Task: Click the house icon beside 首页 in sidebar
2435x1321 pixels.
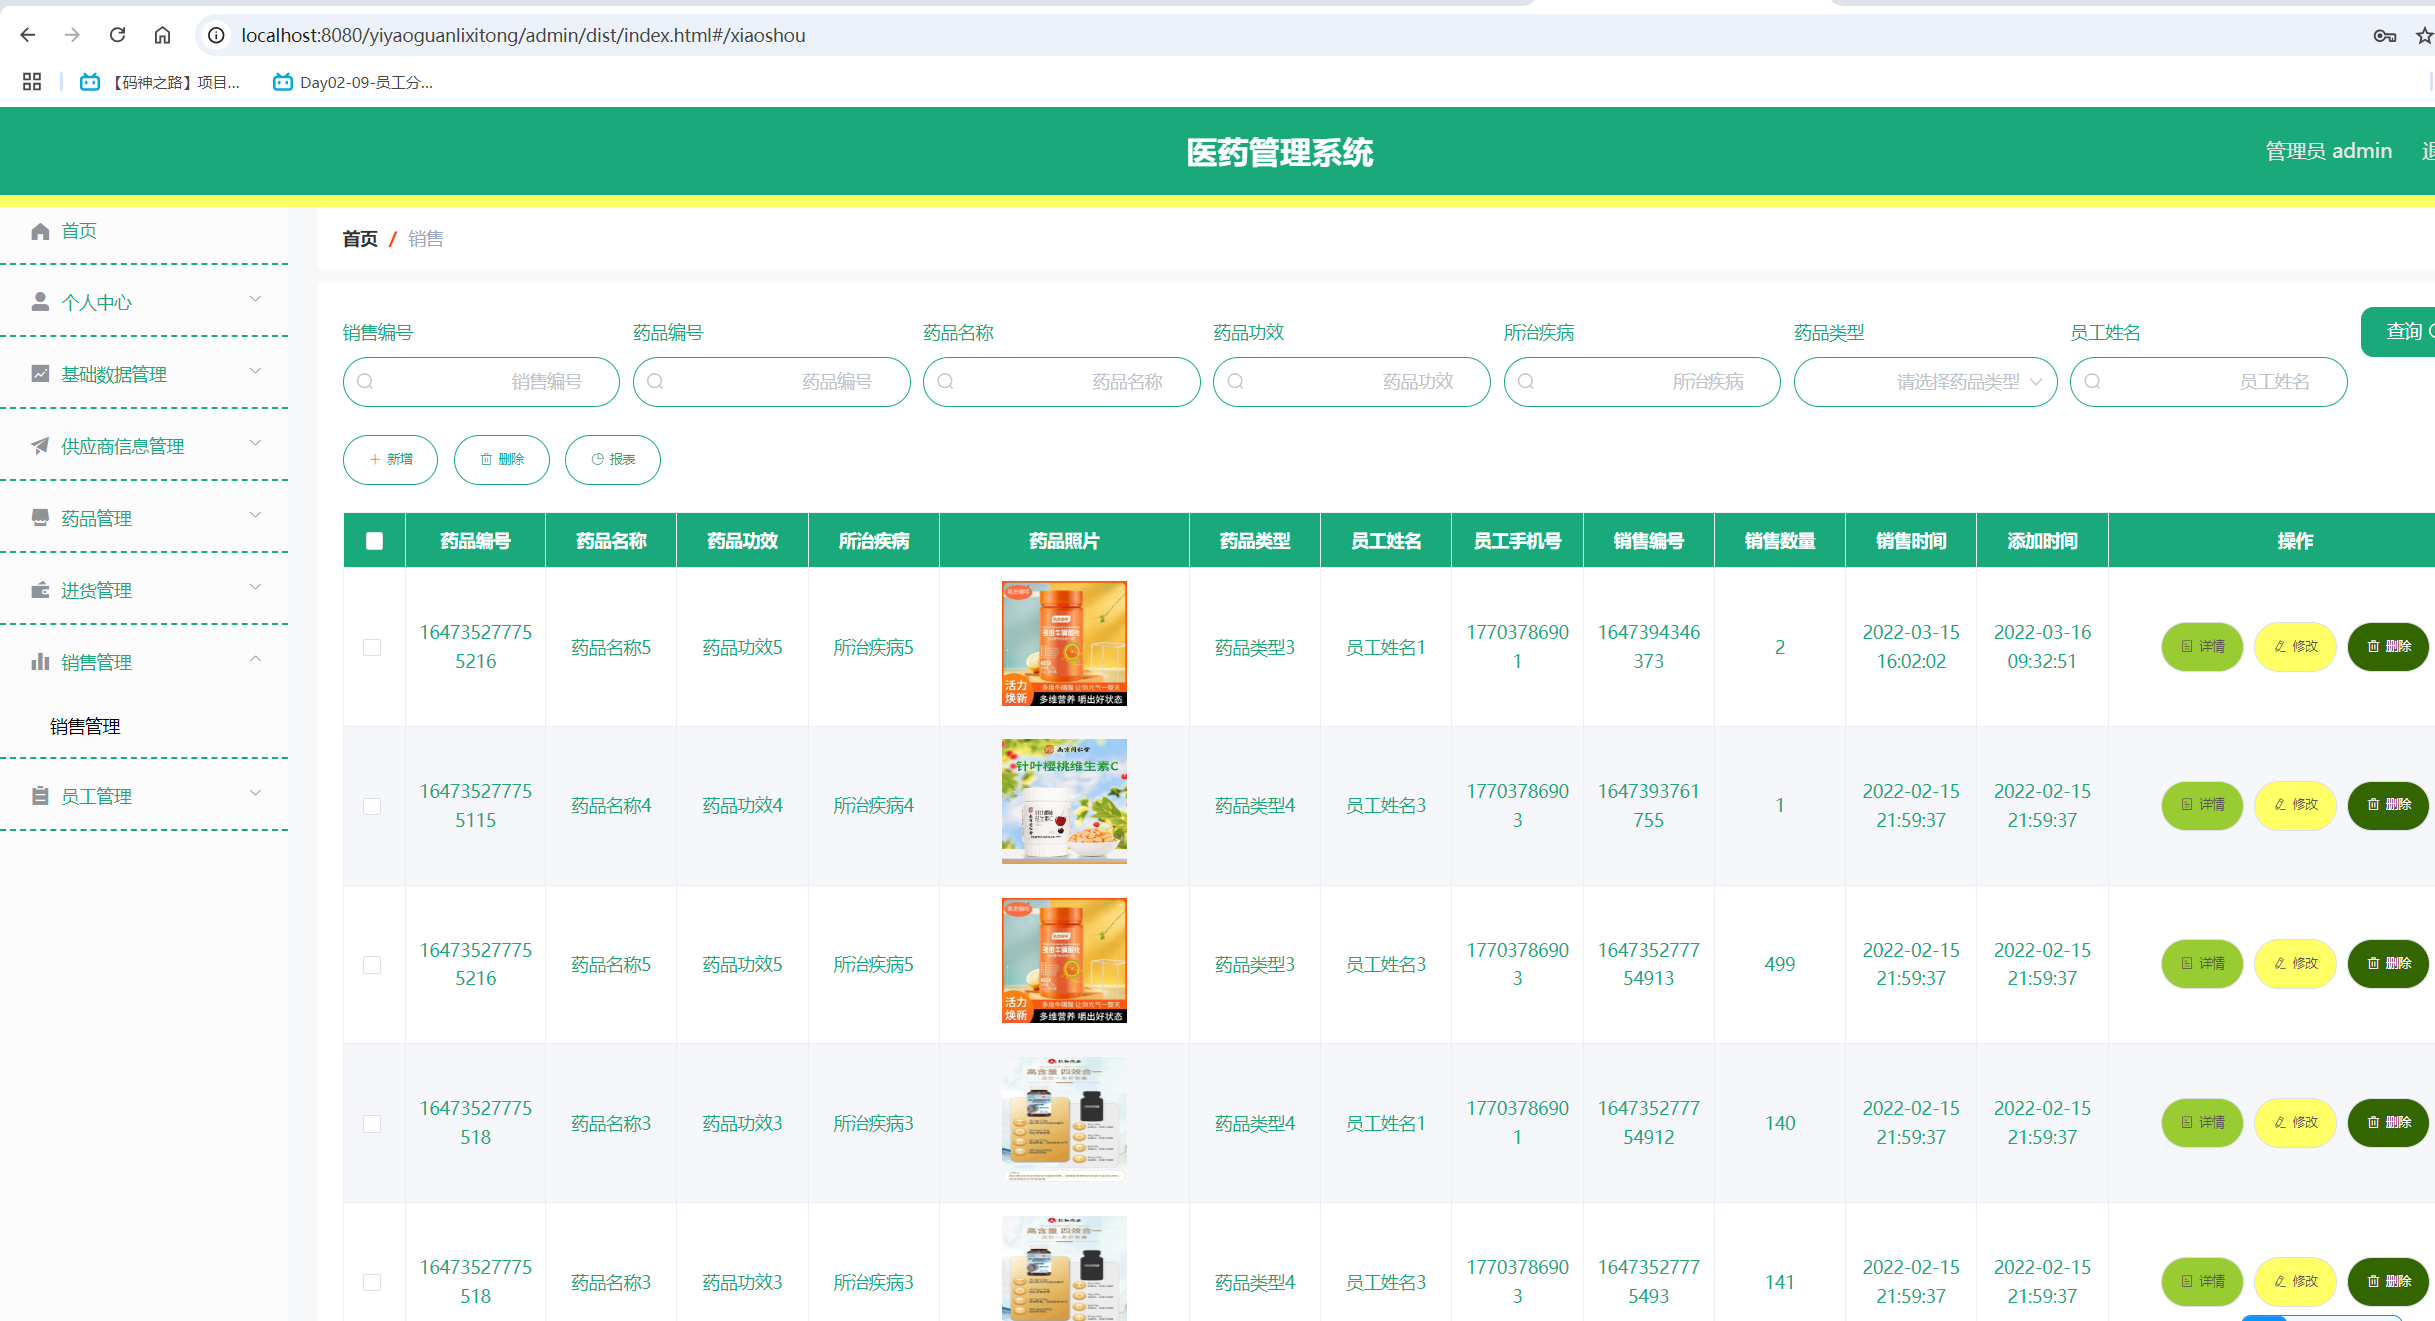Action: coord(40,231)
